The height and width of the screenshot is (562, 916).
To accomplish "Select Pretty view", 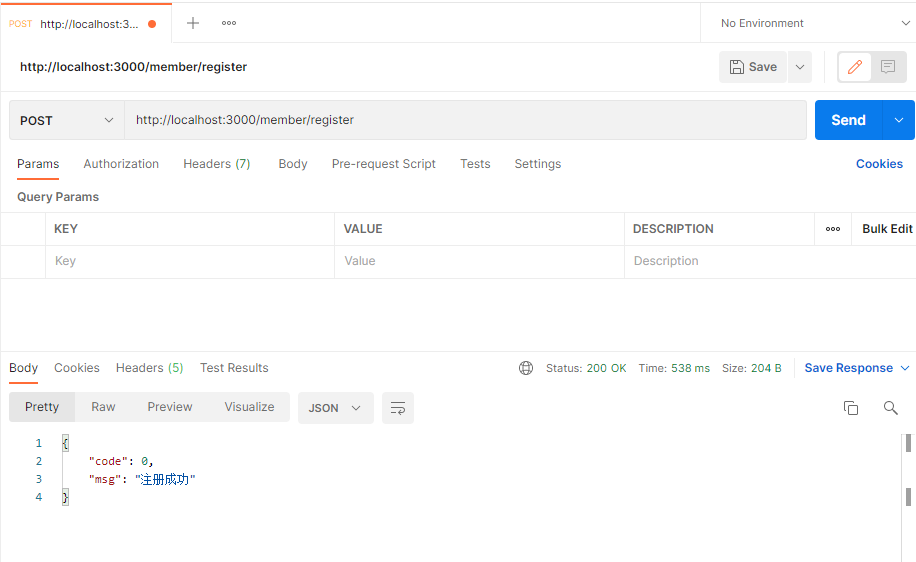I will 42,407.
